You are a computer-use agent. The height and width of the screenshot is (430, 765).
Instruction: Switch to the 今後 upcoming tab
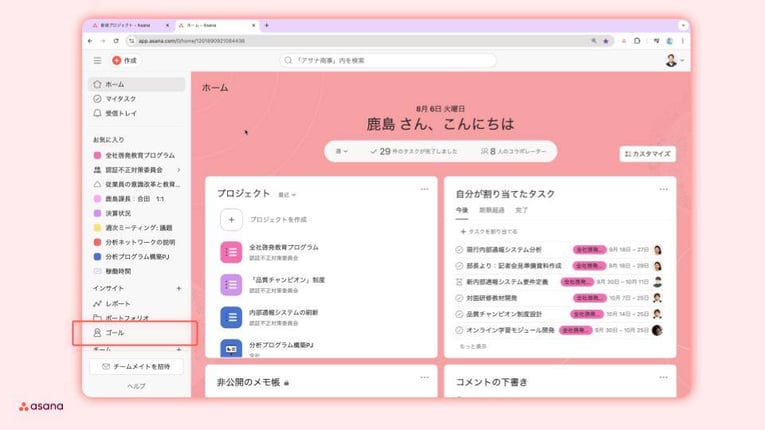(x=462, y=210)
